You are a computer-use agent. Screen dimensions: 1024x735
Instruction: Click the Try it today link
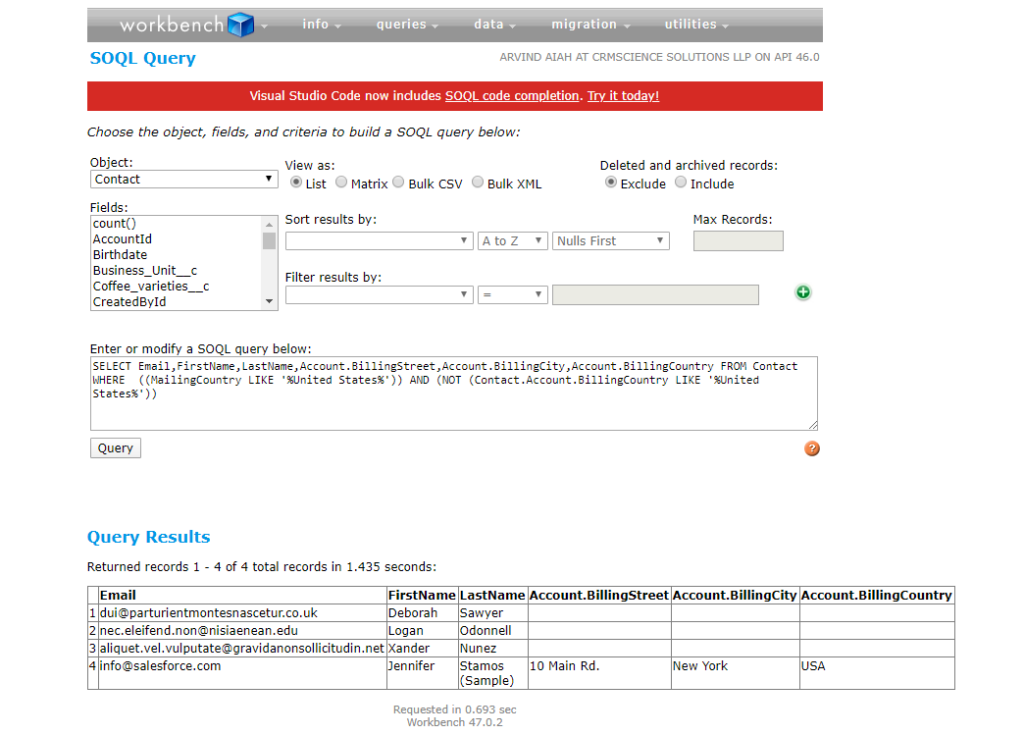pyautogui.click(x=623, y=96)
